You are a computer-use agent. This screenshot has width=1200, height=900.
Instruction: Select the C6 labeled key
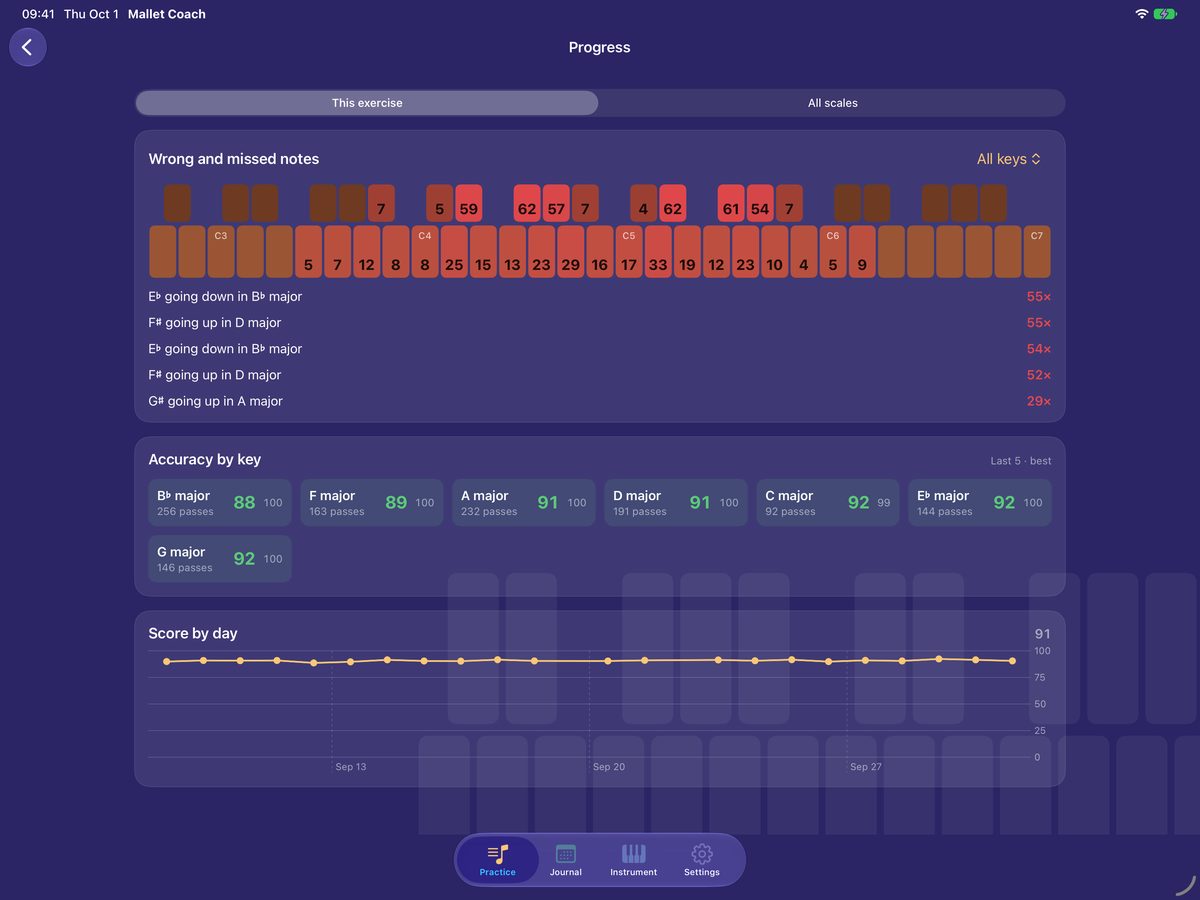click(x=833, y=251)
